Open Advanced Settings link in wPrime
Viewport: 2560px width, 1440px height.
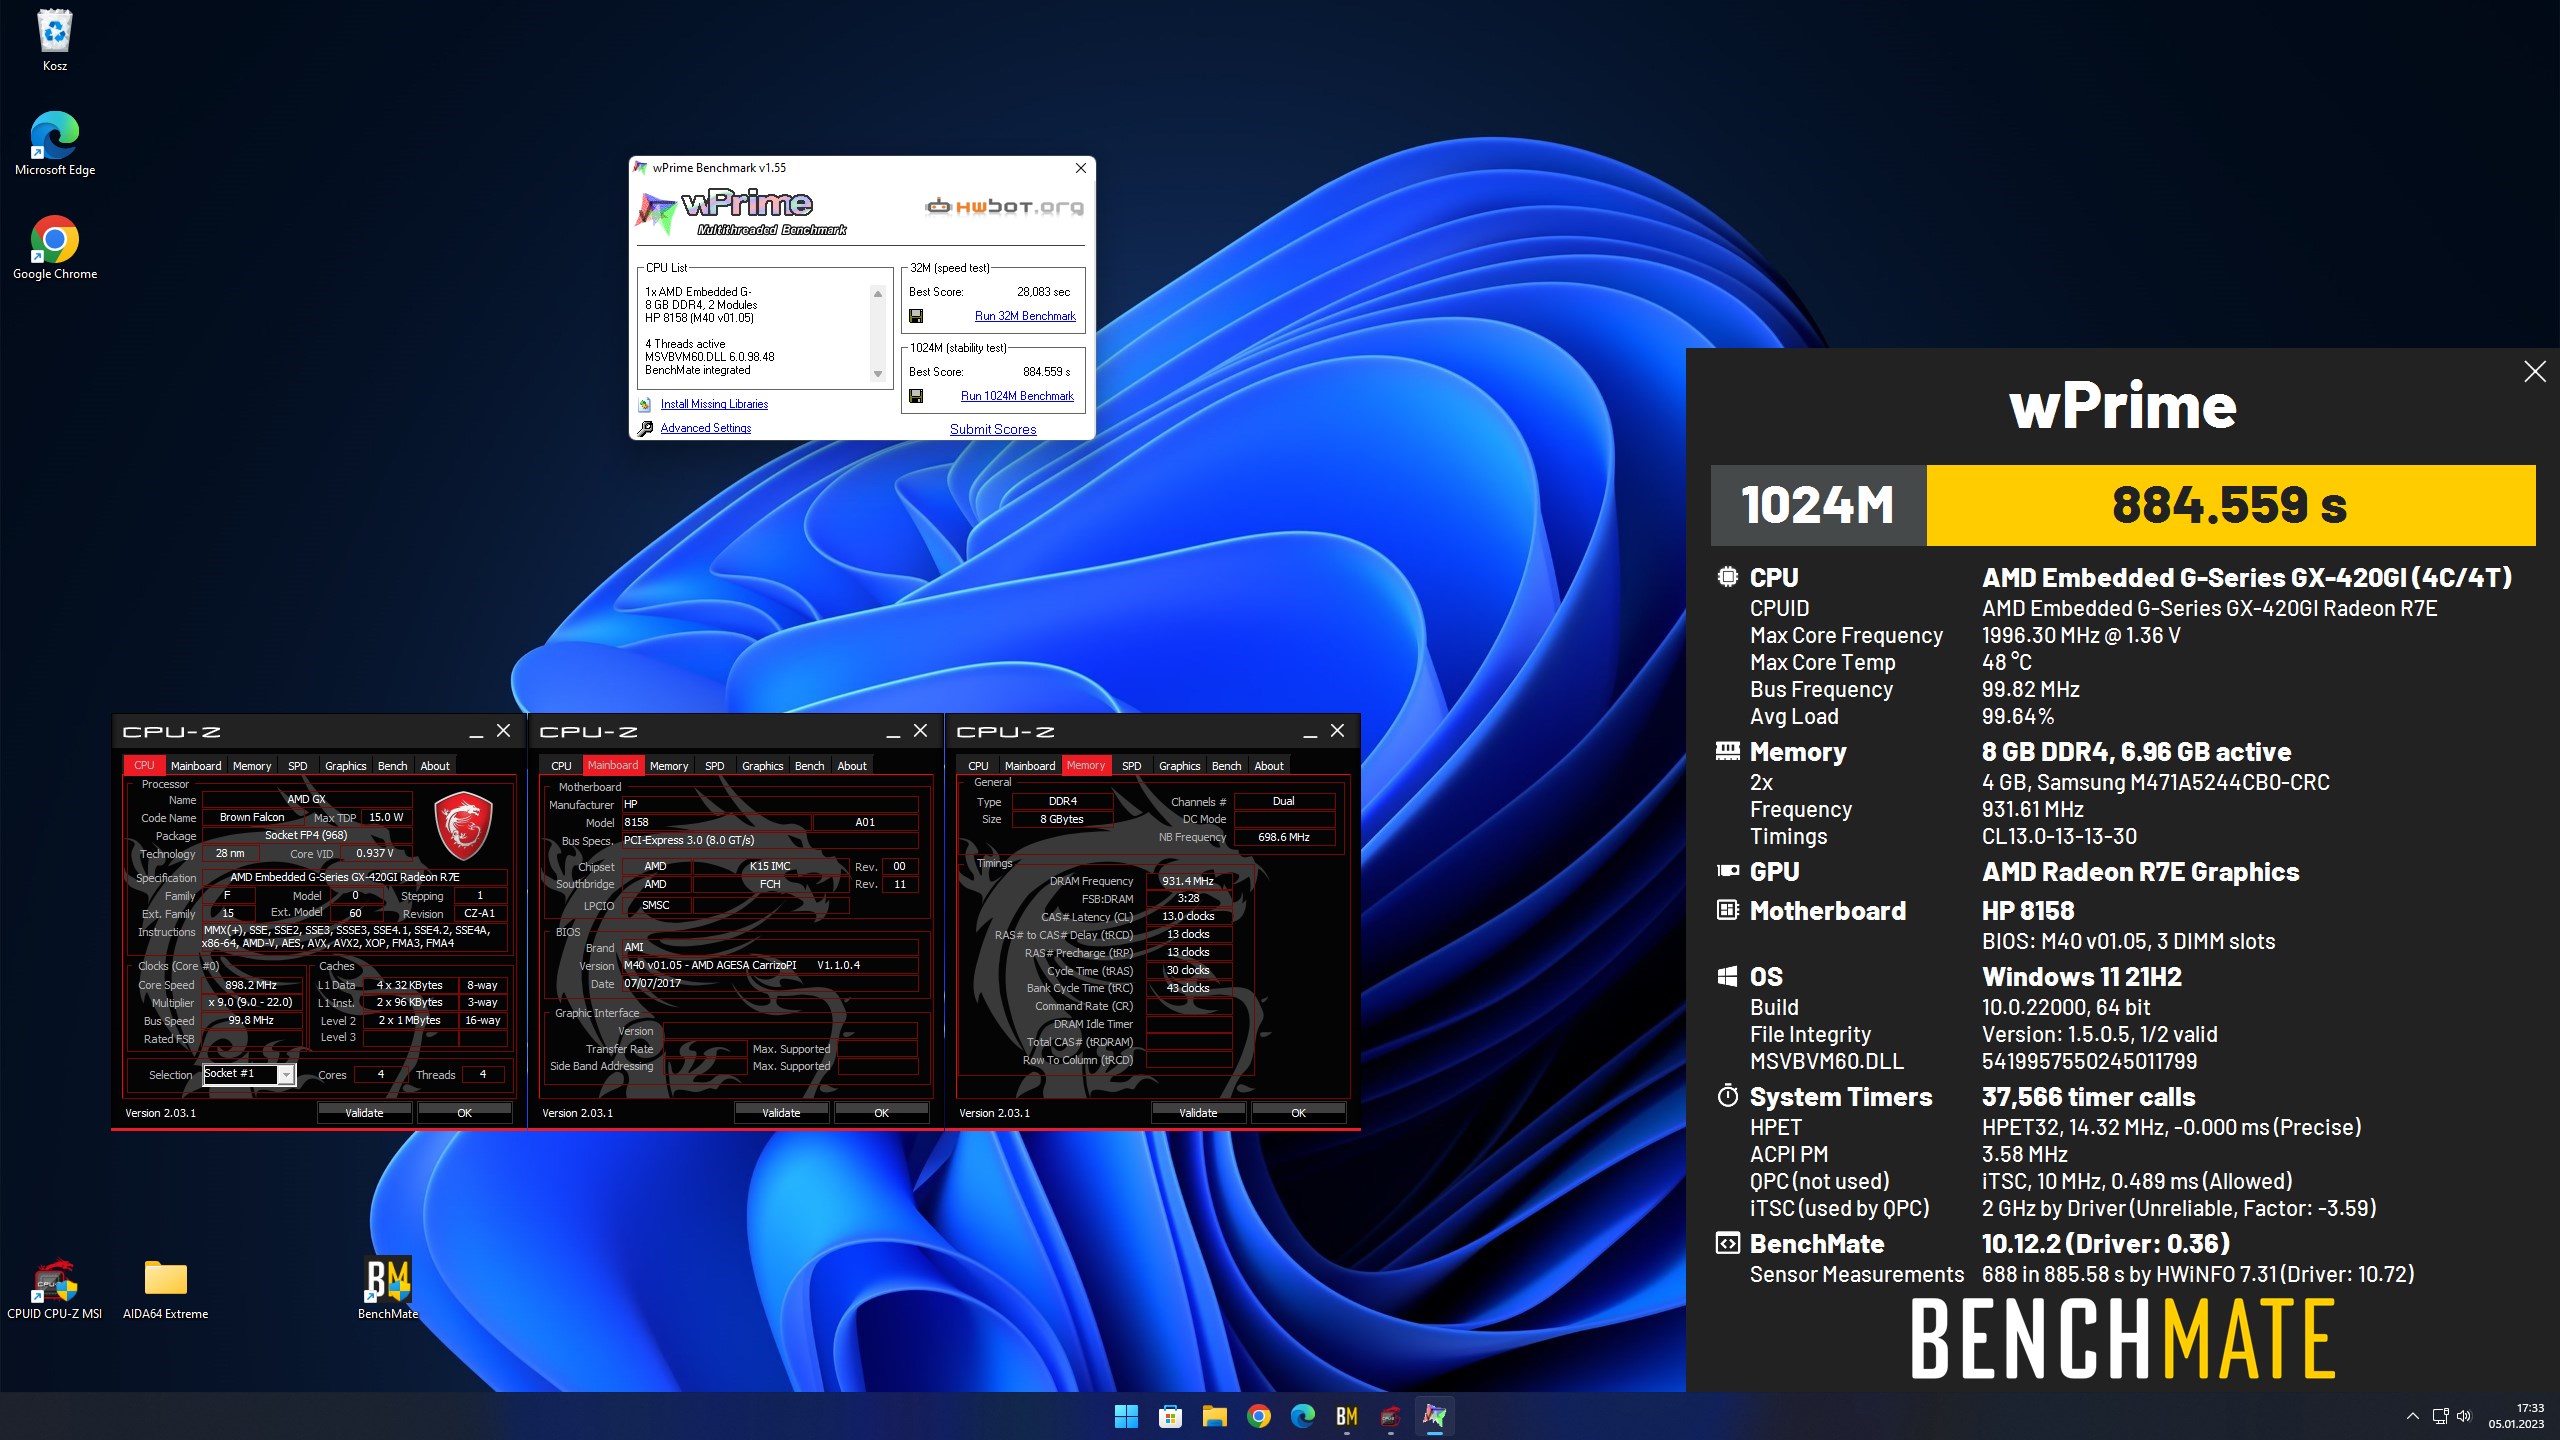tap(706, 428)
